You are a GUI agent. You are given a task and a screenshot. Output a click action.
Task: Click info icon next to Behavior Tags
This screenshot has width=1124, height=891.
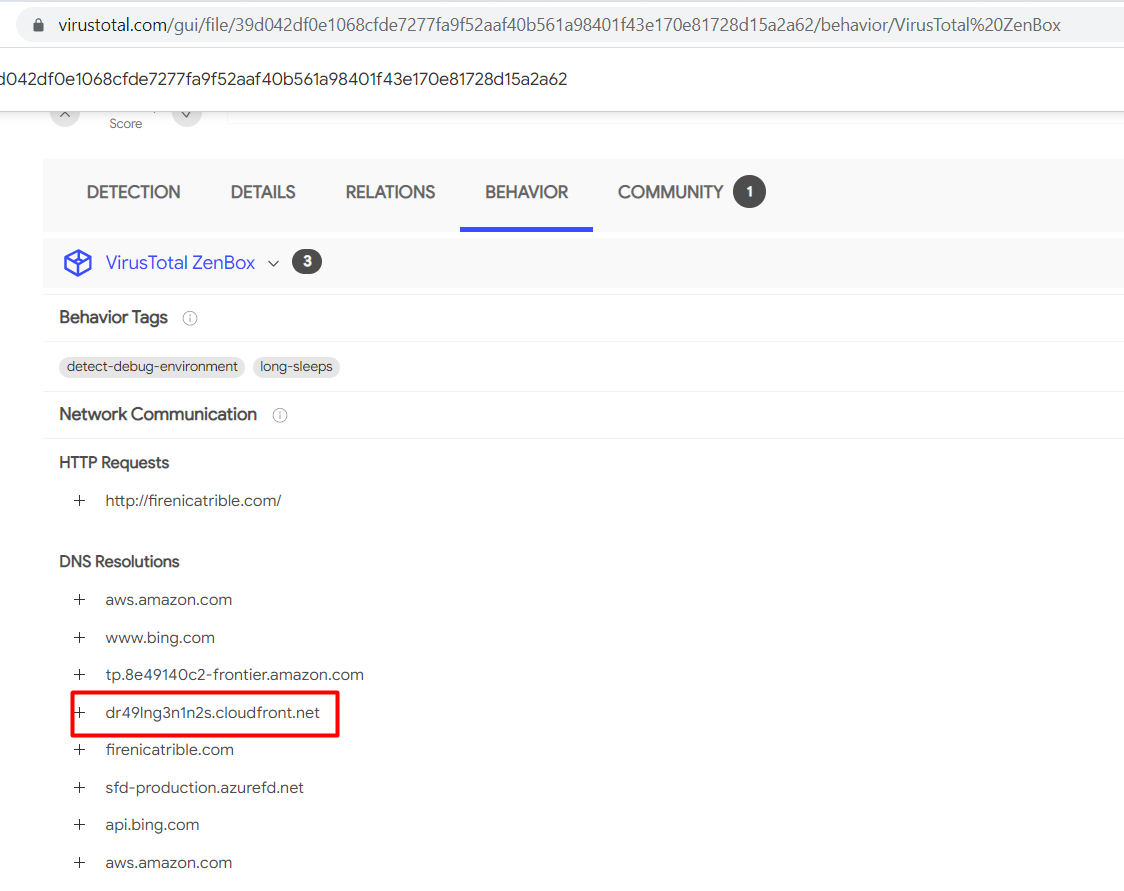[x=190, y=318]
